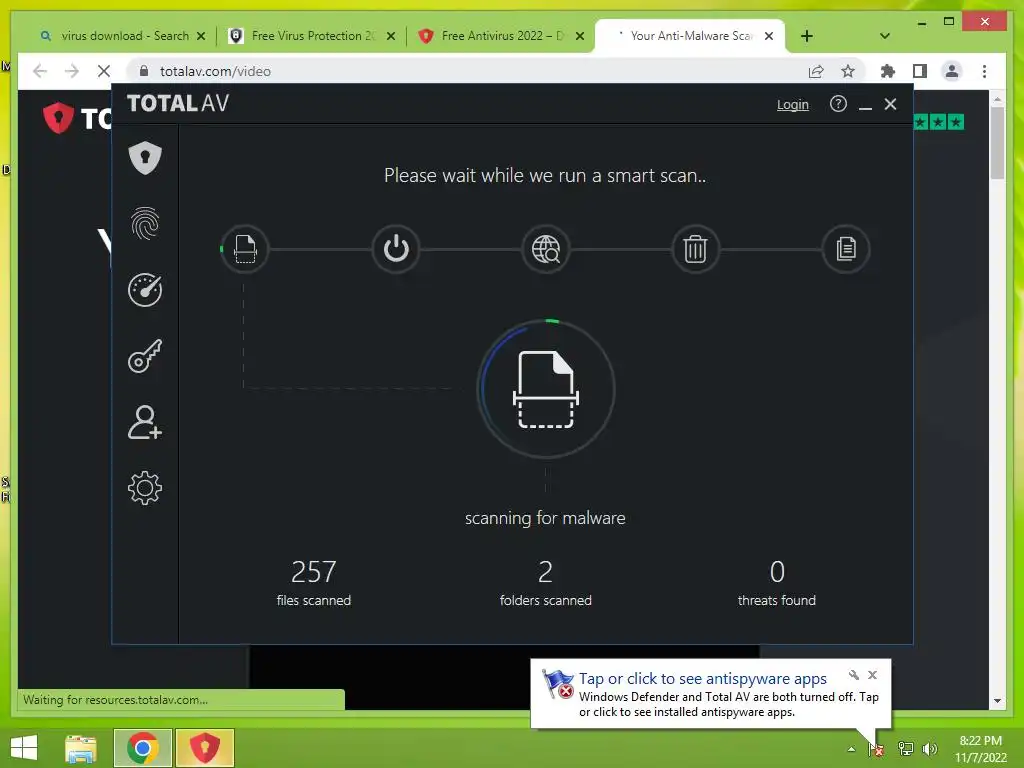Click the 'scanning for malware' status text
The width and height of the screenshot is (1024, 768).
click(x=545, y=518)
